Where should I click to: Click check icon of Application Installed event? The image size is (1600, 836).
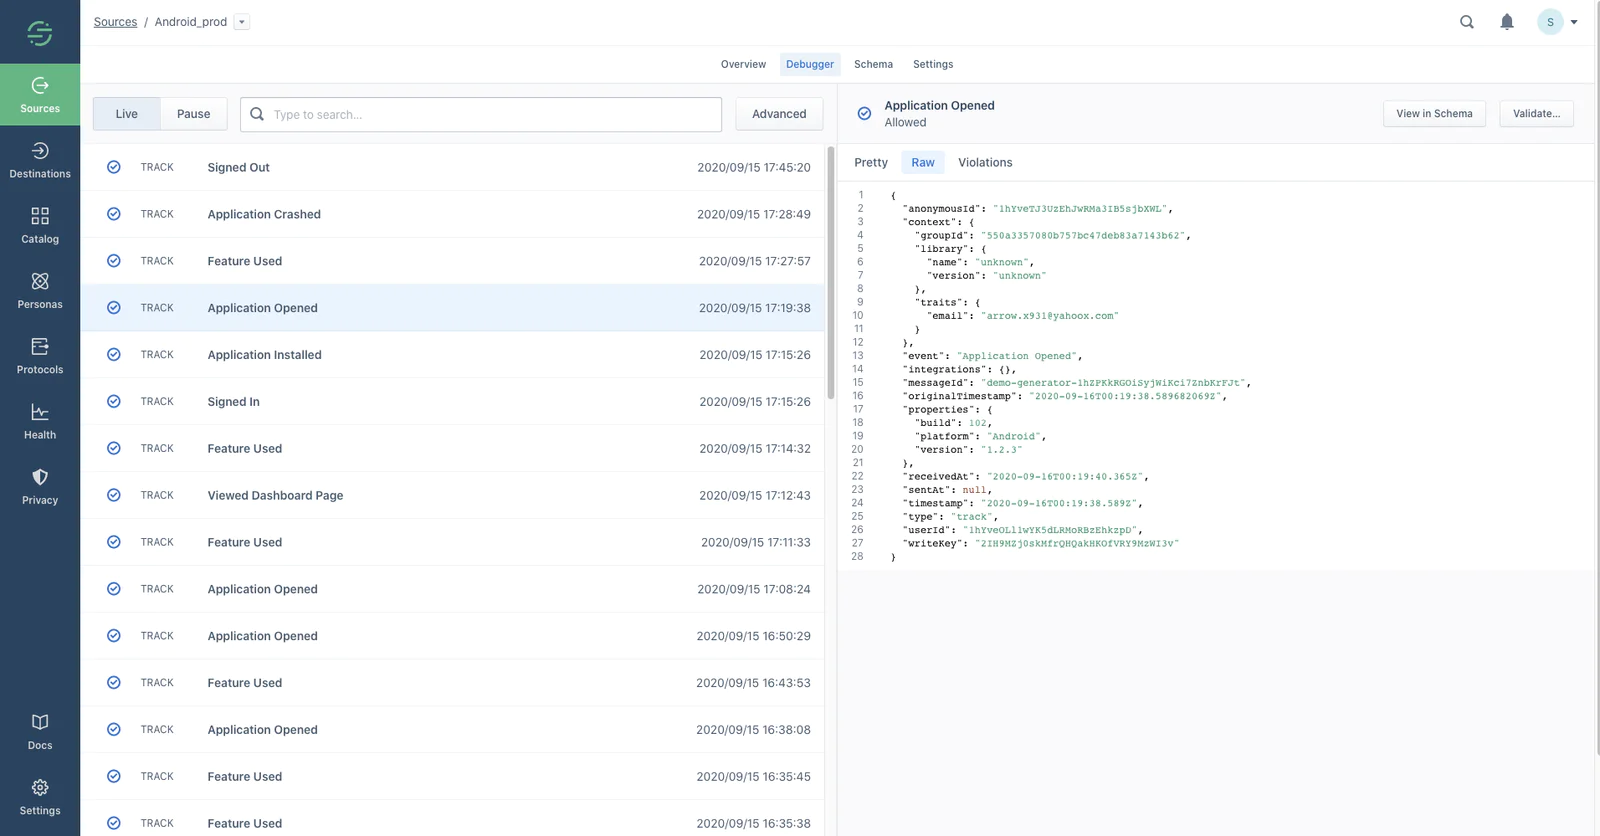114,355
